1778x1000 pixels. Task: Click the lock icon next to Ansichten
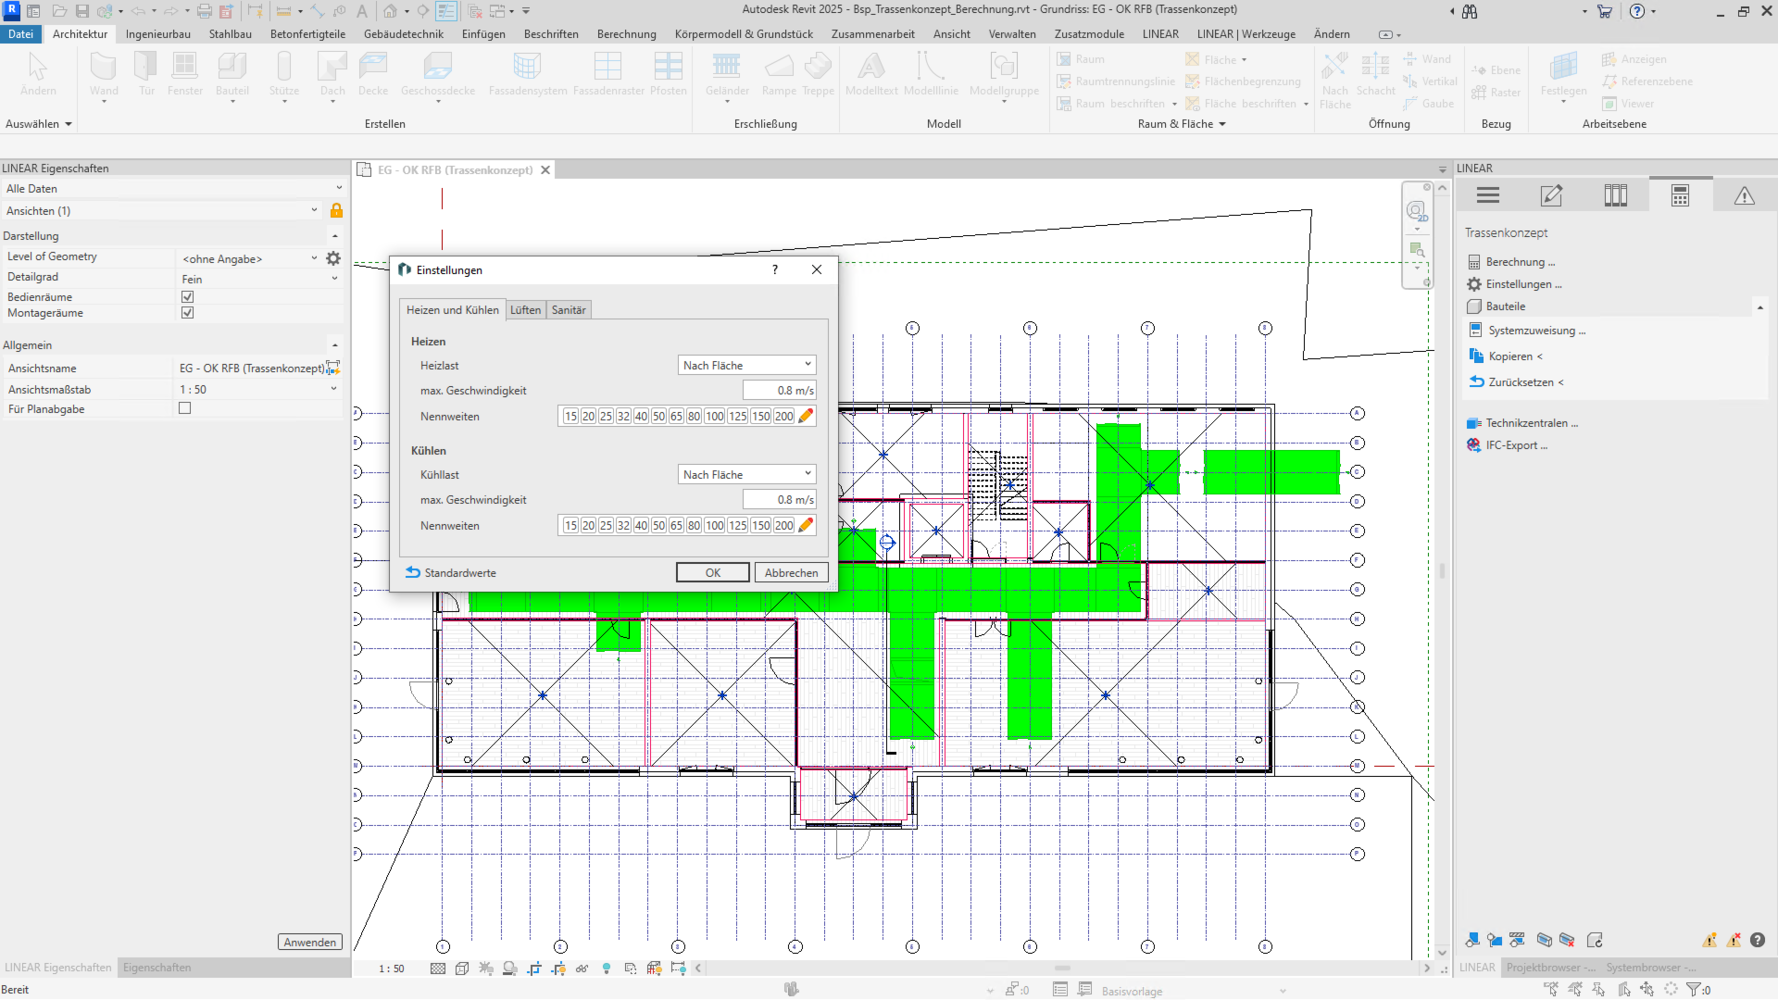click(337, 211)
